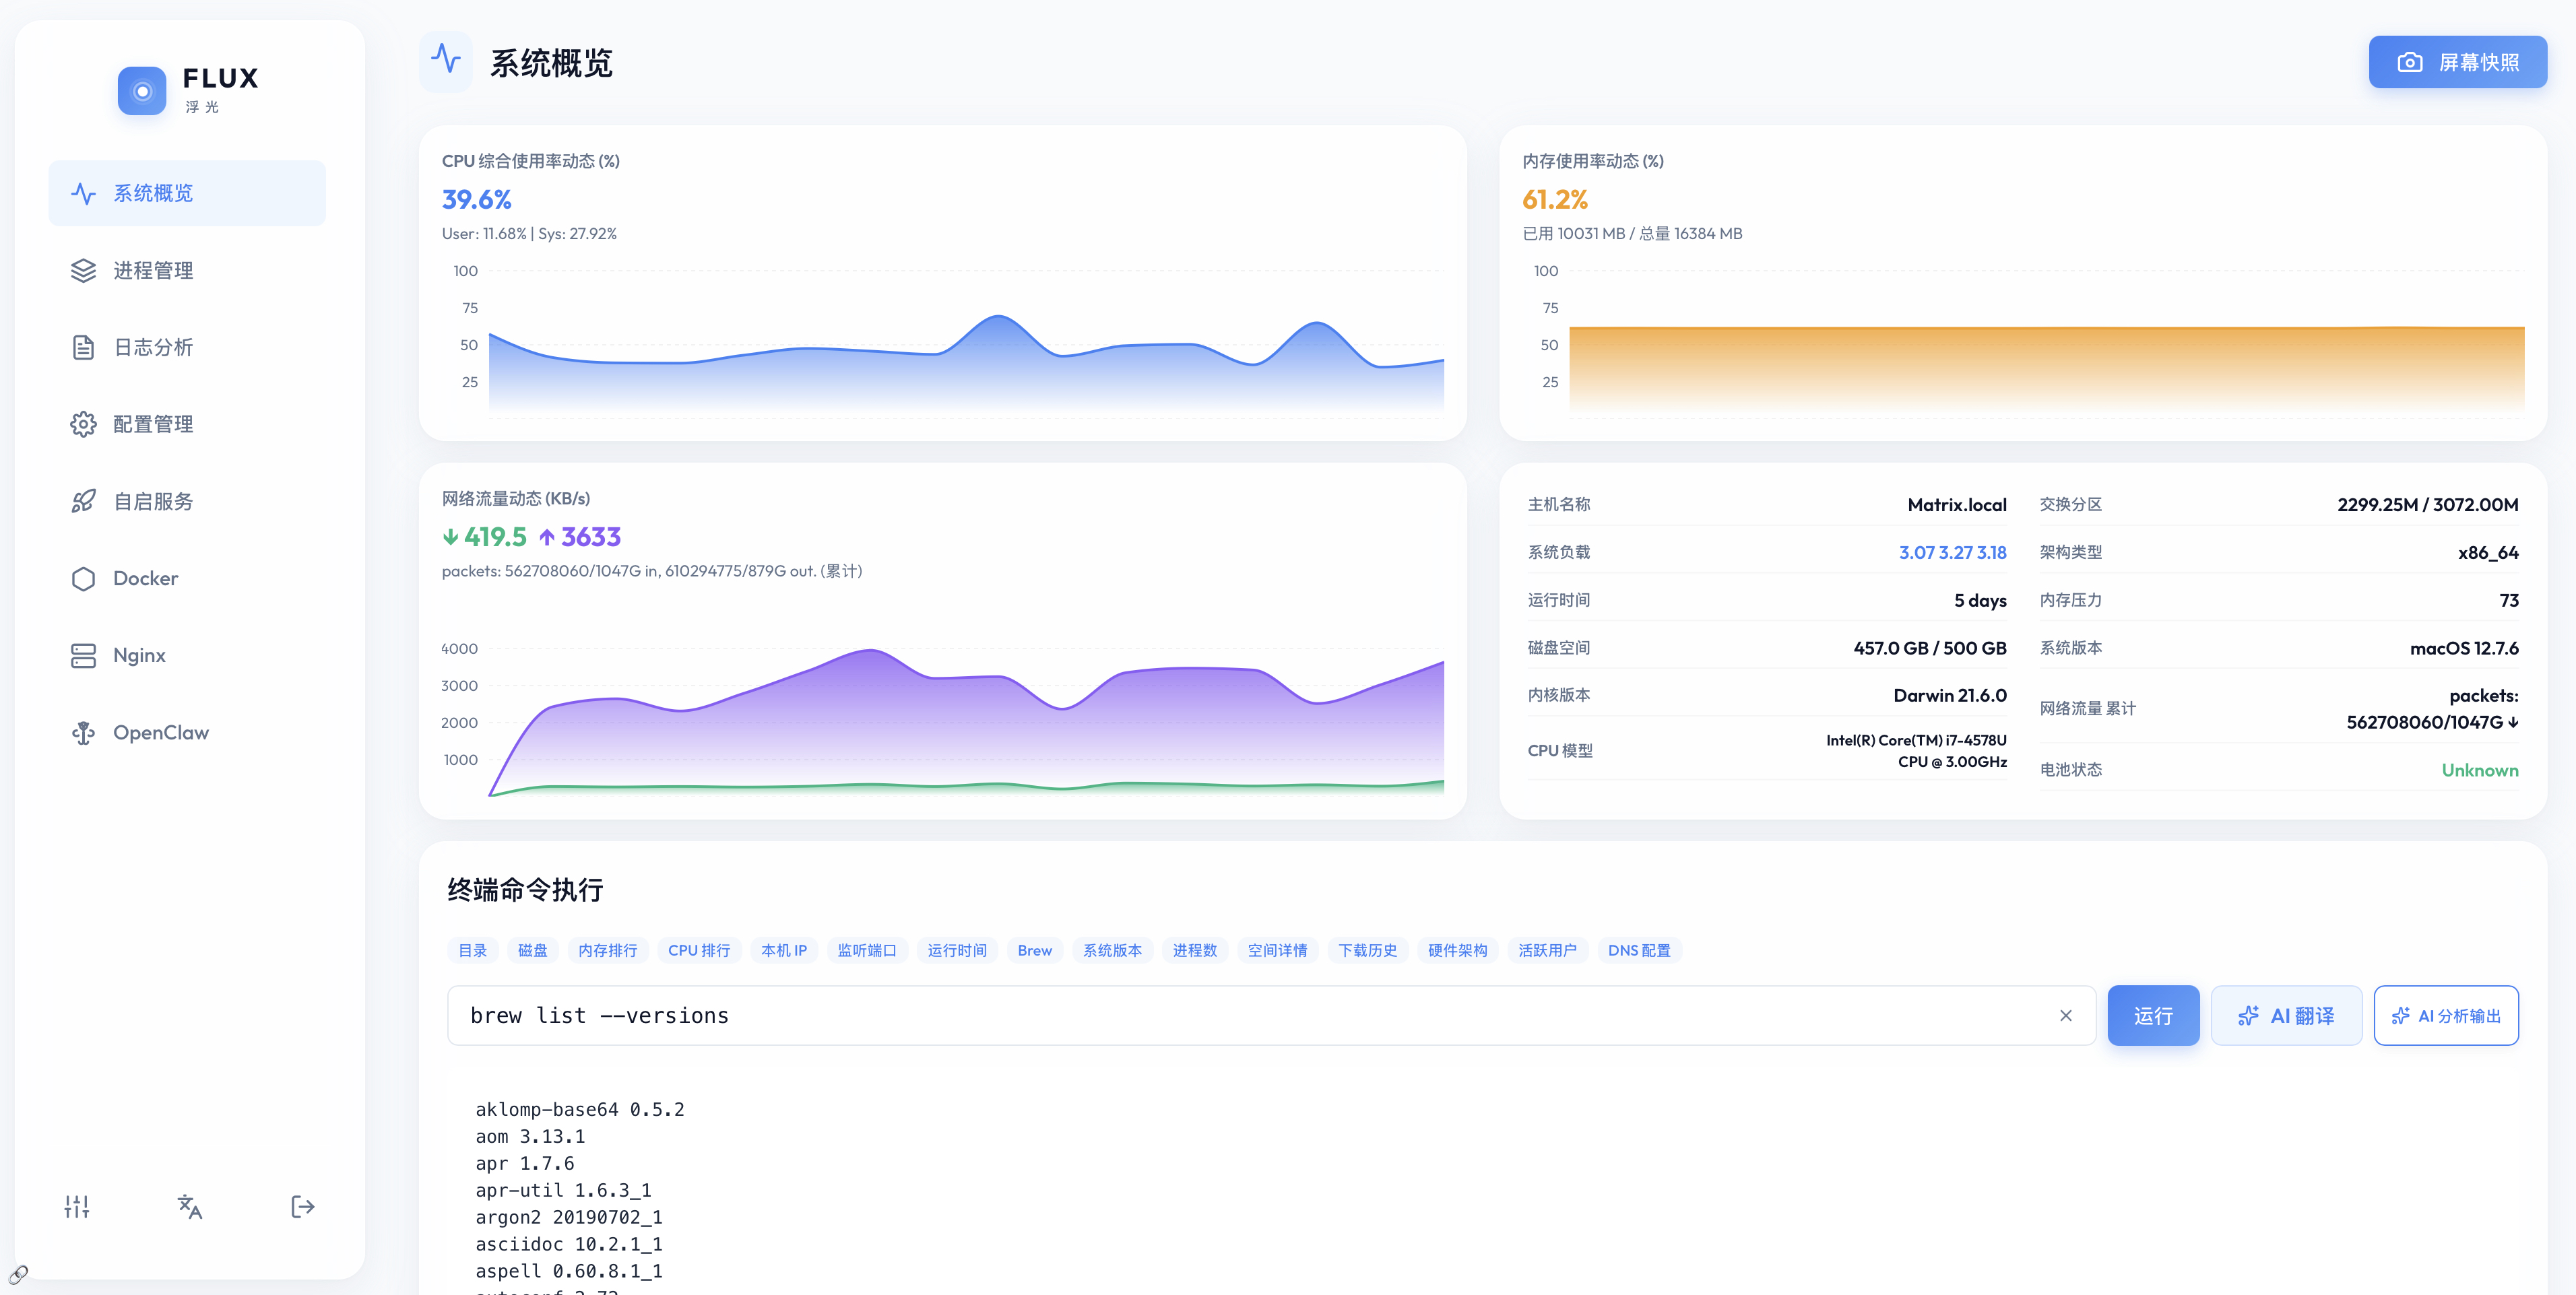Run the command with the 运行 button
Screen dimensions: 2576x1295
(2153, 1015)
